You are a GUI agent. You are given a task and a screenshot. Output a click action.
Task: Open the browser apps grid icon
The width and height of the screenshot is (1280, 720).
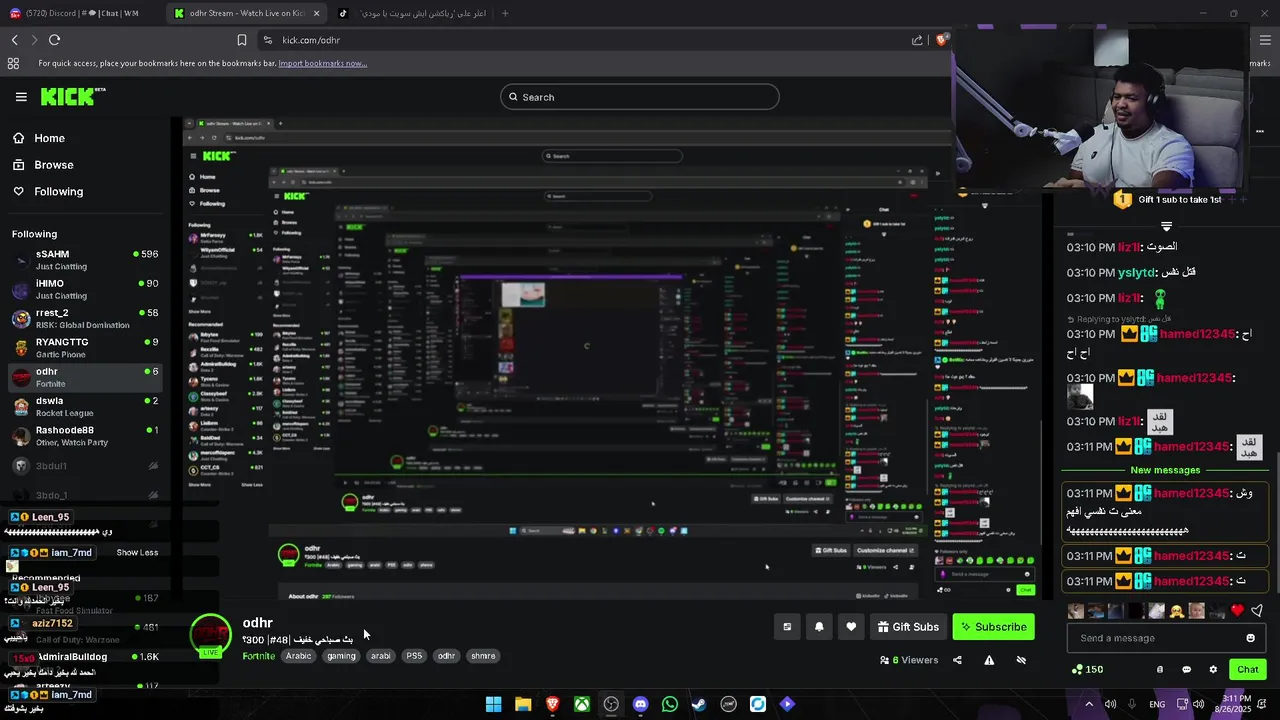(13, 63)
